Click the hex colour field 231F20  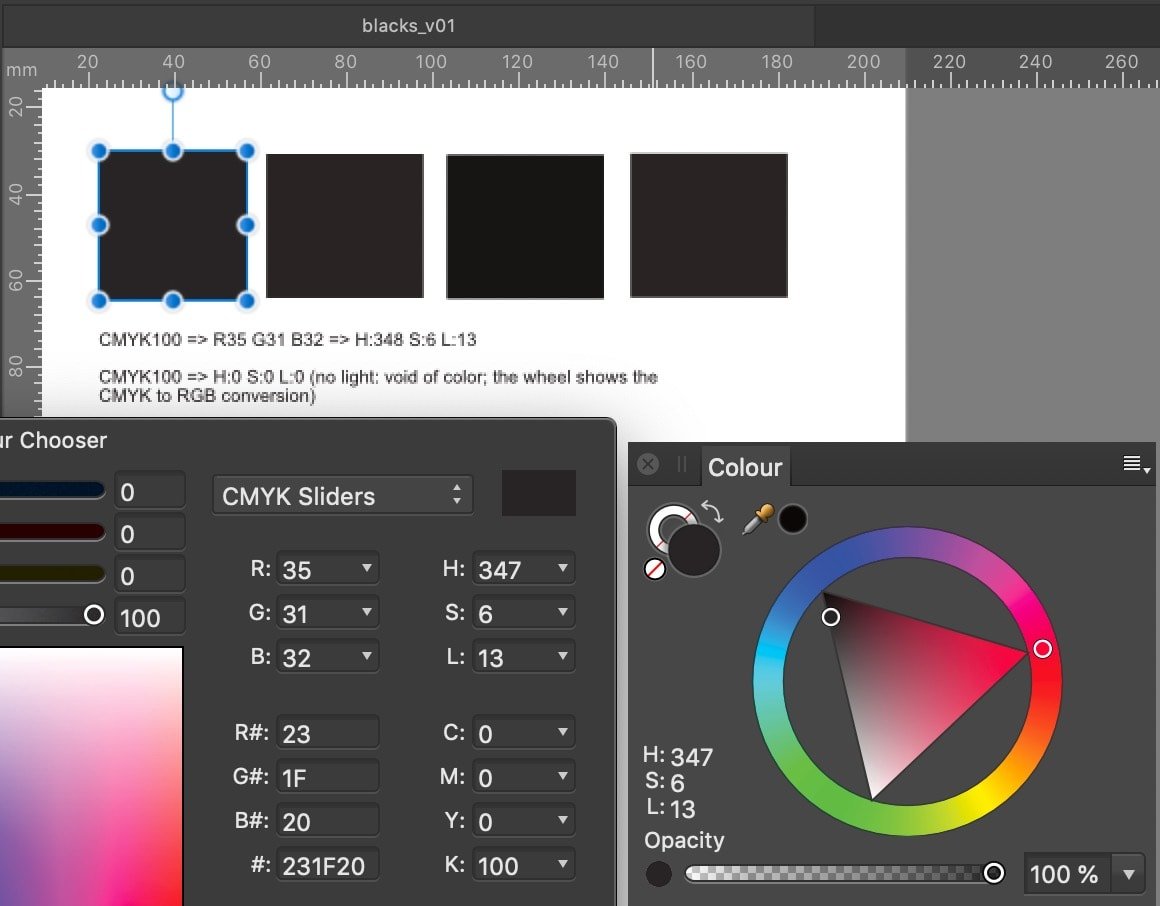[x=328, y=865]
